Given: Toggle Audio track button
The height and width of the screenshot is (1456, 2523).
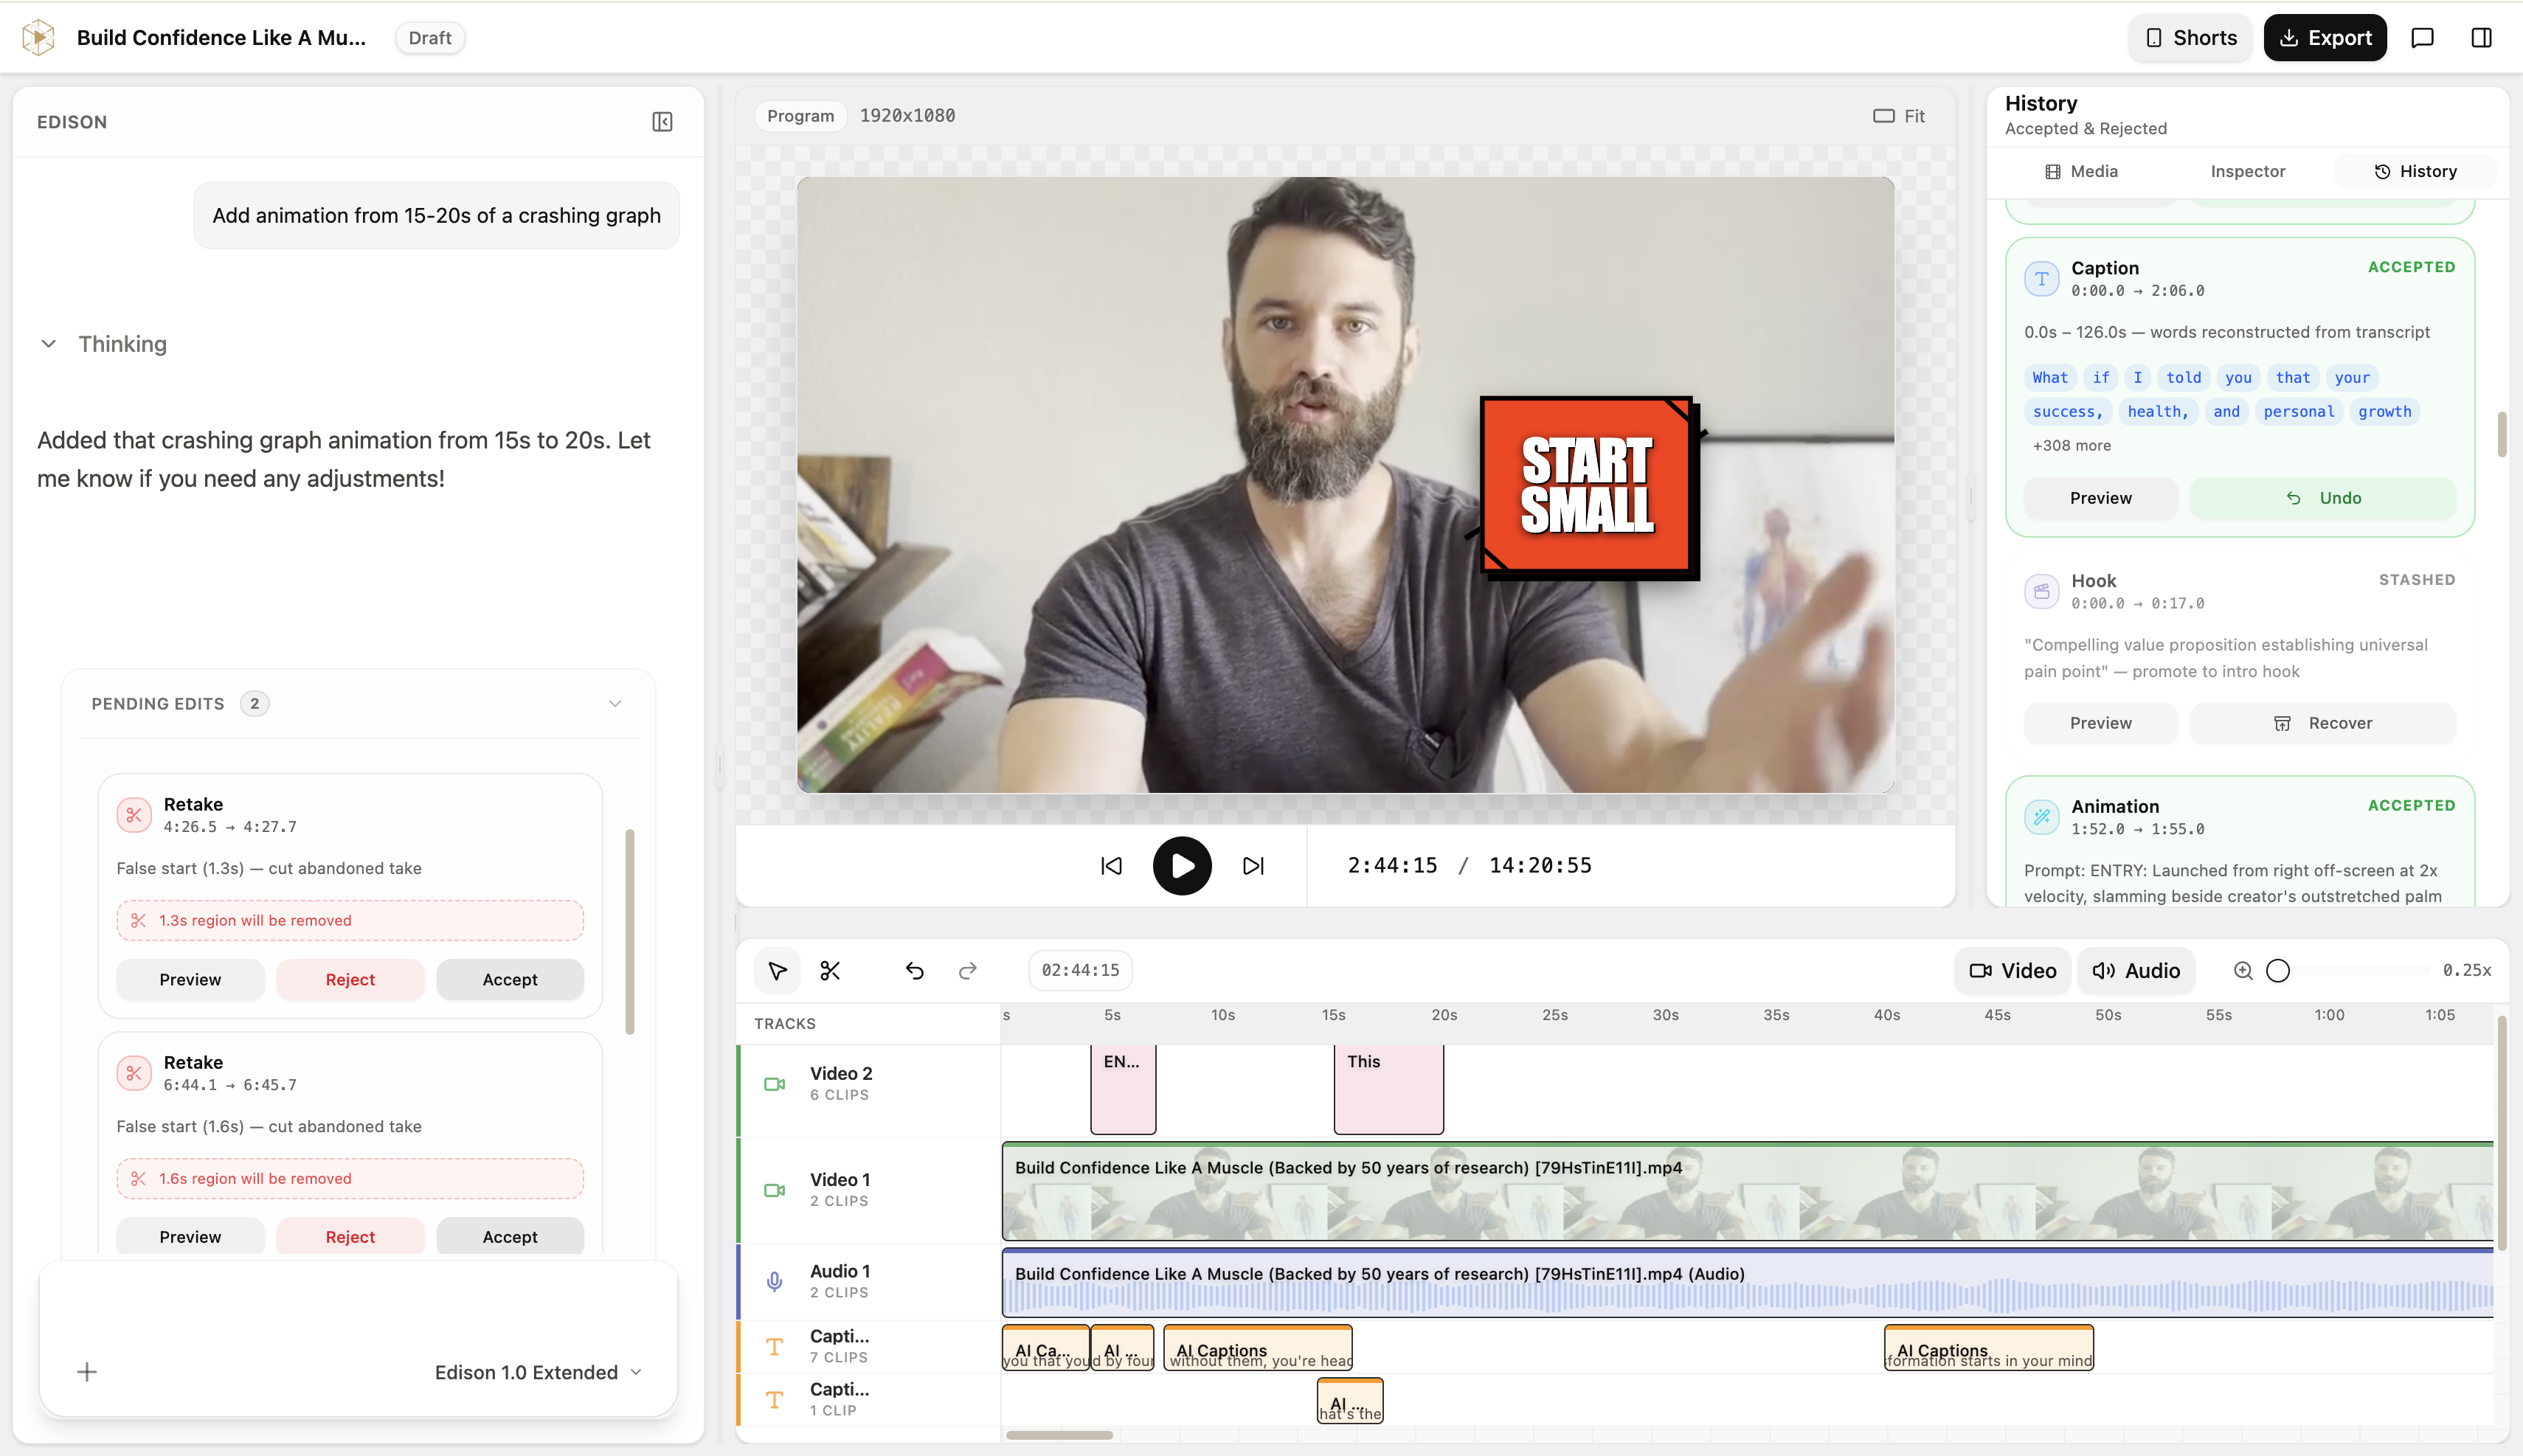Looking at the screenshot, I should [2136, 970].
